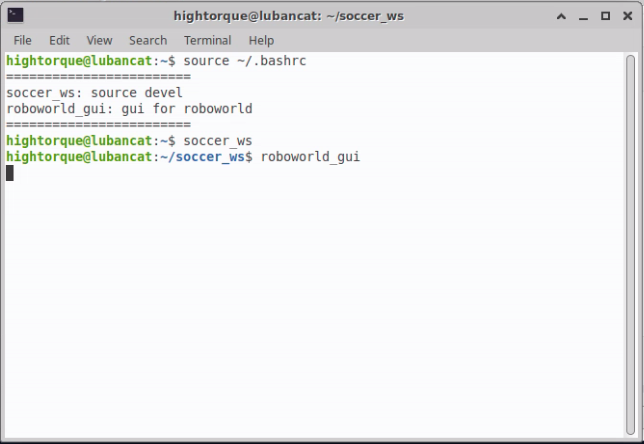Open the Edit menu
Screen dimensions: 644x444
coord(59,40)
